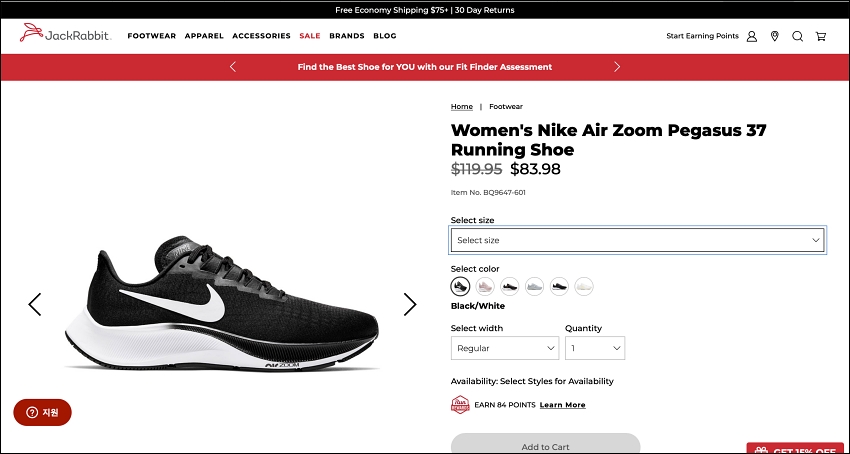850x454 pixels.
Task: Select the third color swatch, black with white sole
Action: tap(510, 286)
